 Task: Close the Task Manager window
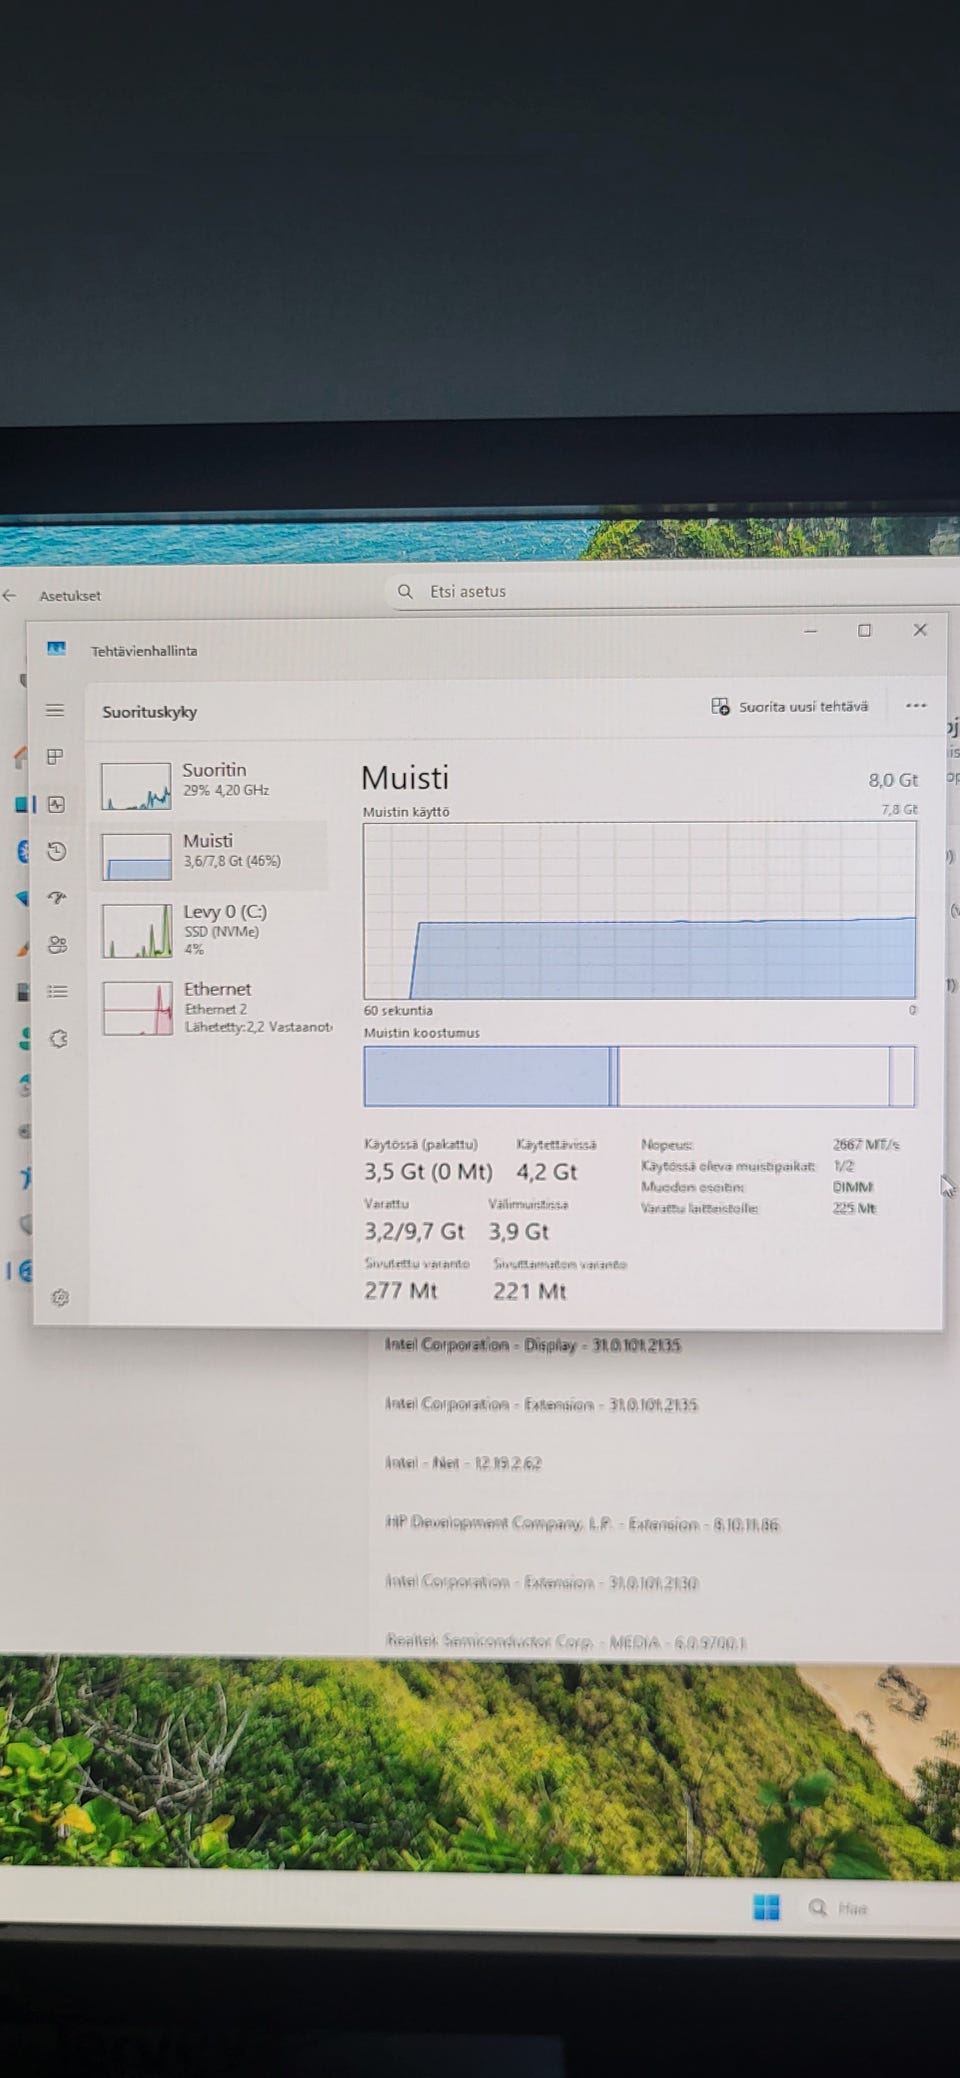tap(920, 630)
